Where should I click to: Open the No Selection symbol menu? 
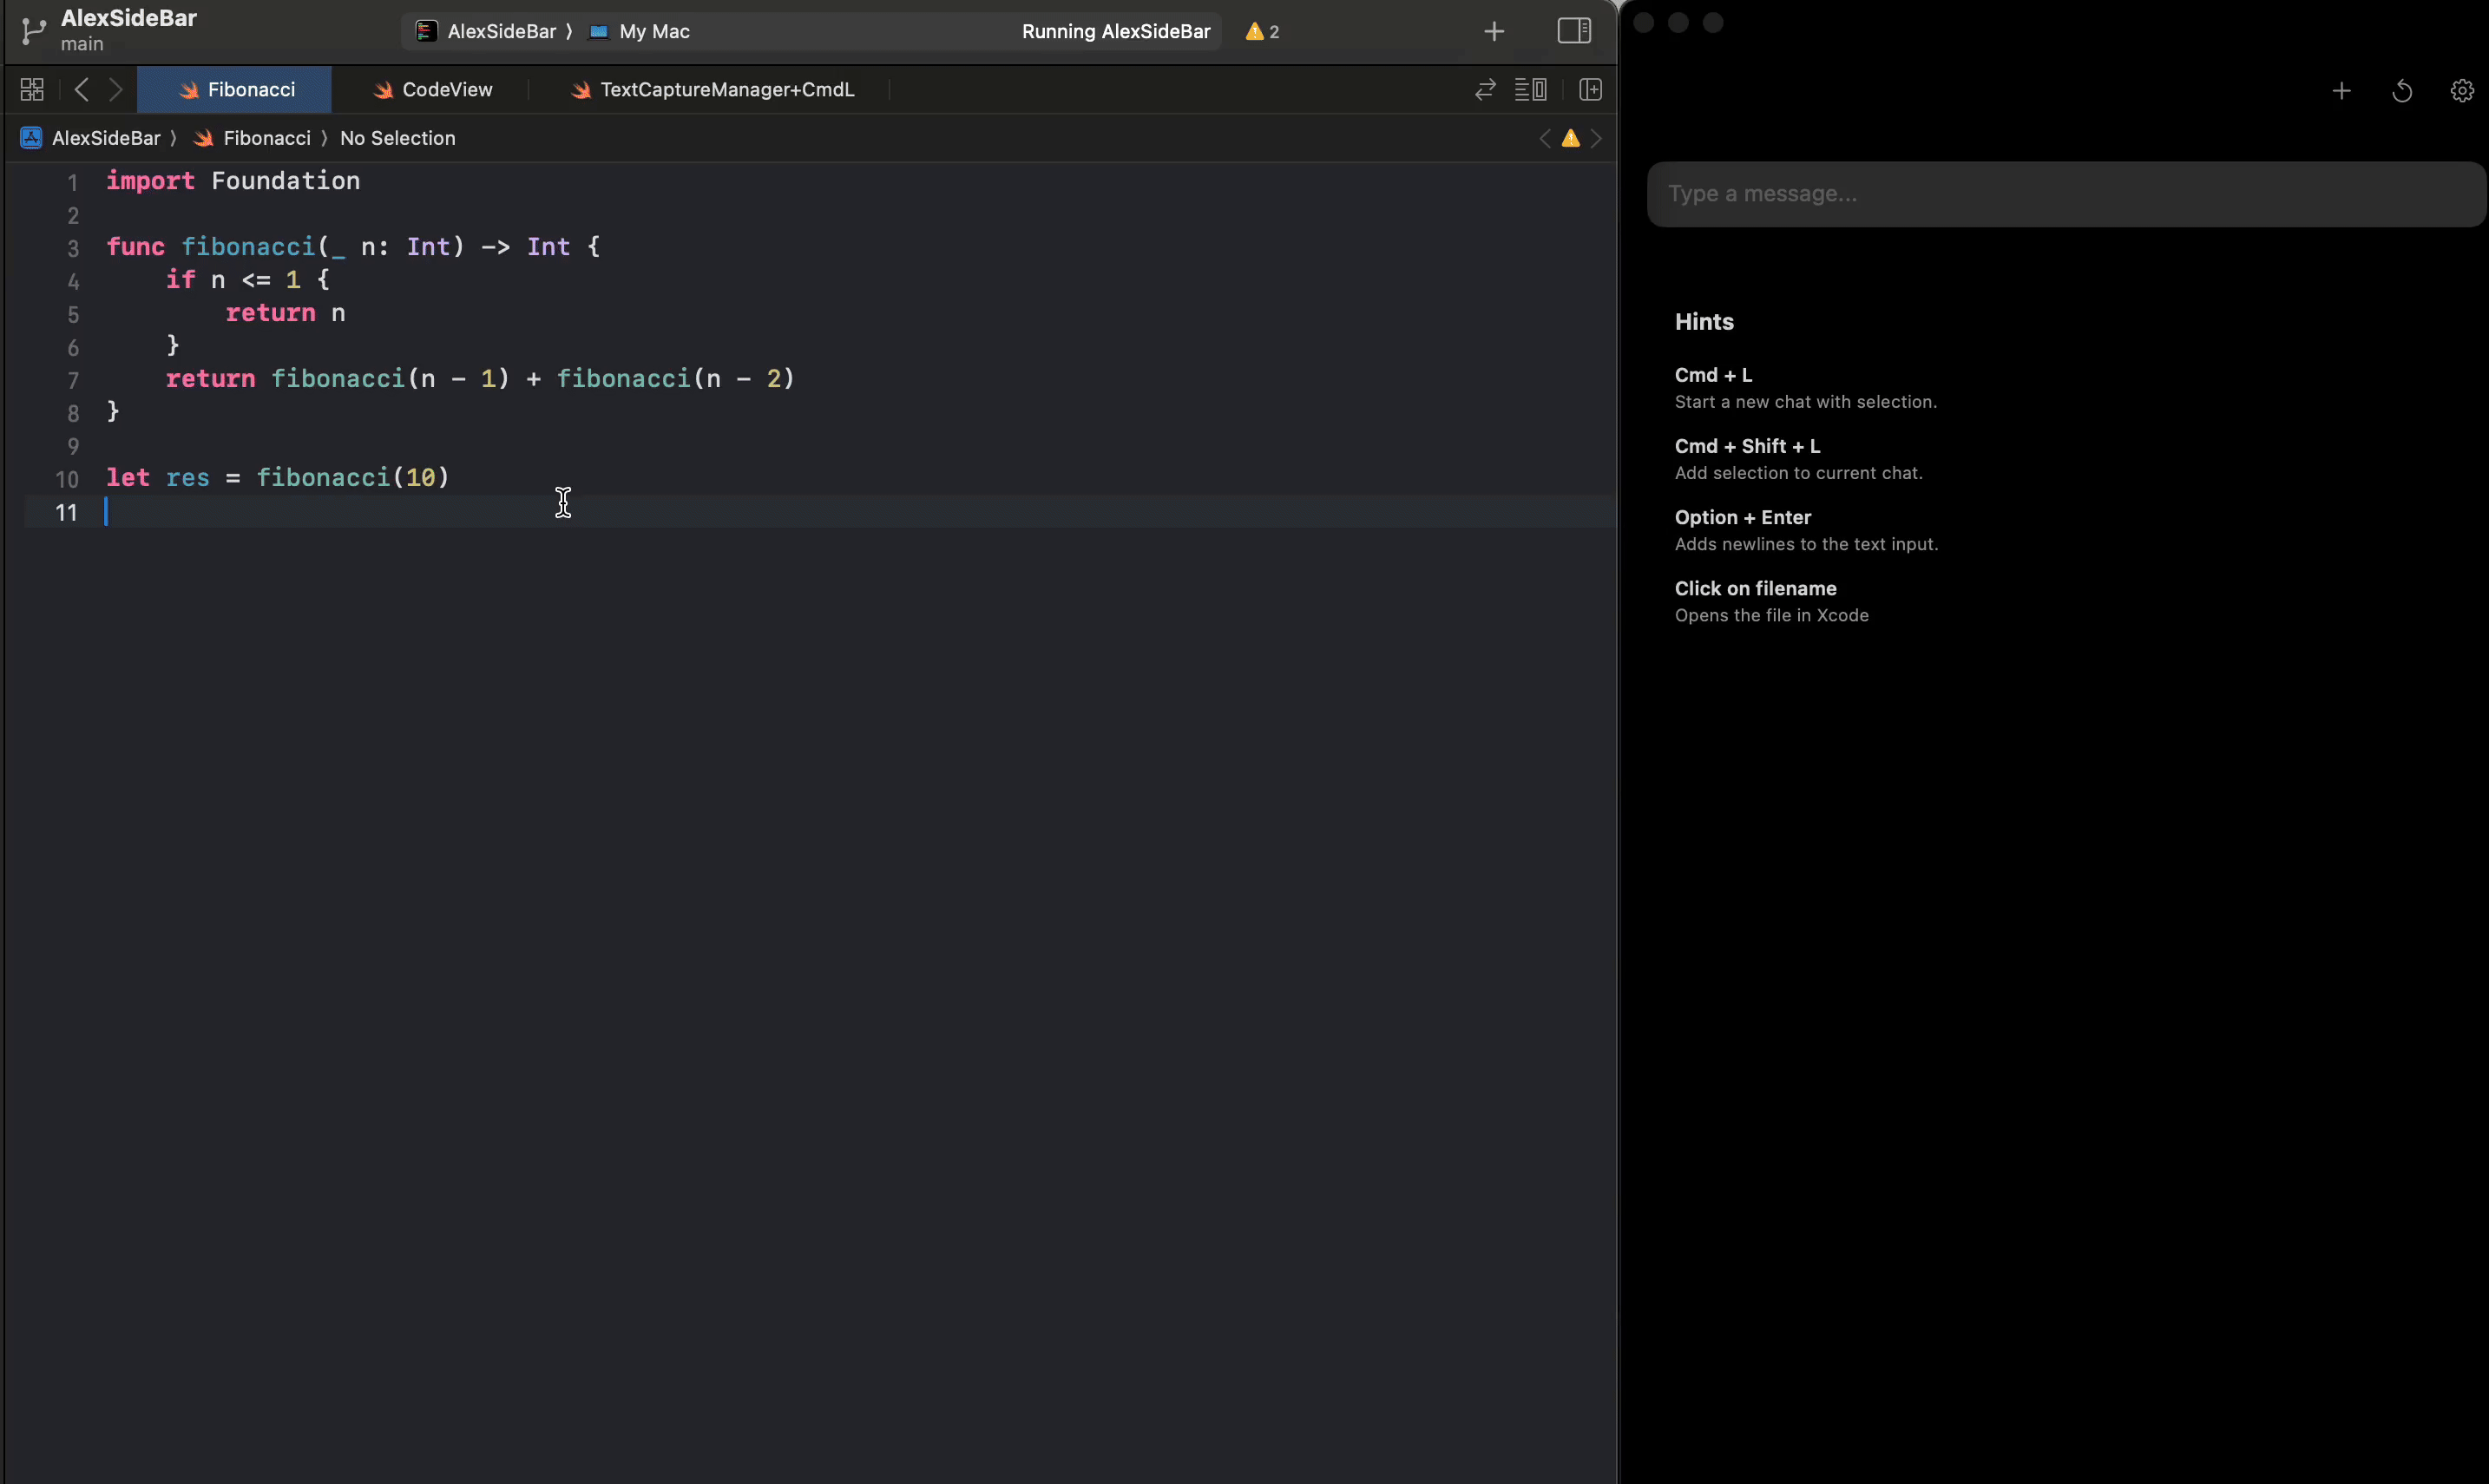click(x=397, y=138)
